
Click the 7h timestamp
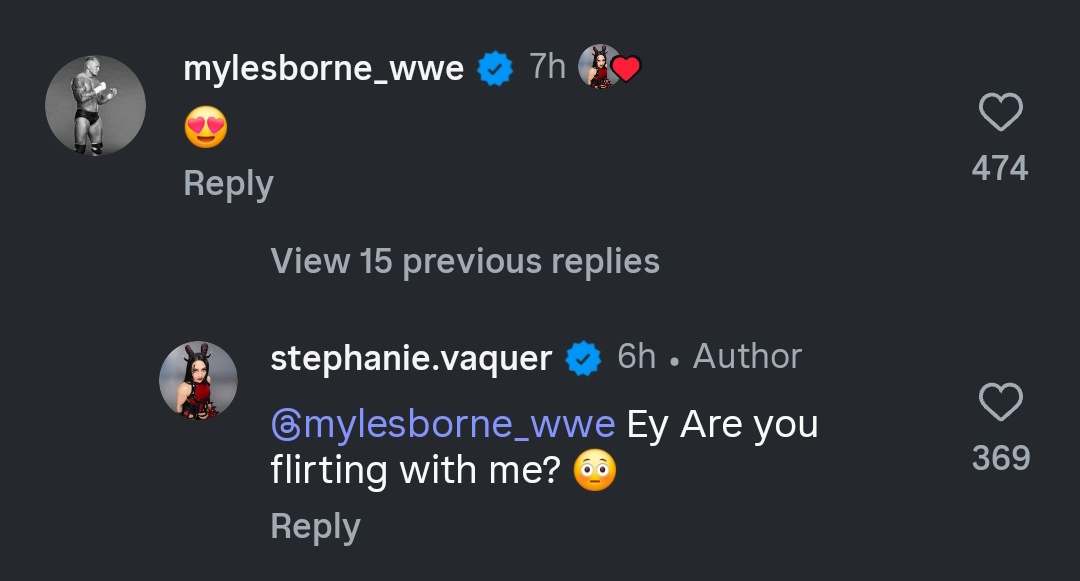coord(547,67)
